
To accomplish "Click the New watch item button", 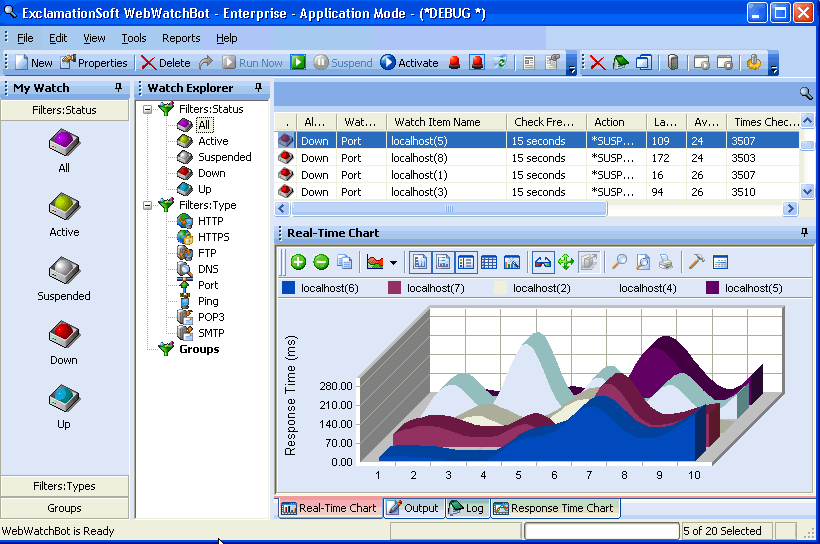I will [34, 63].
